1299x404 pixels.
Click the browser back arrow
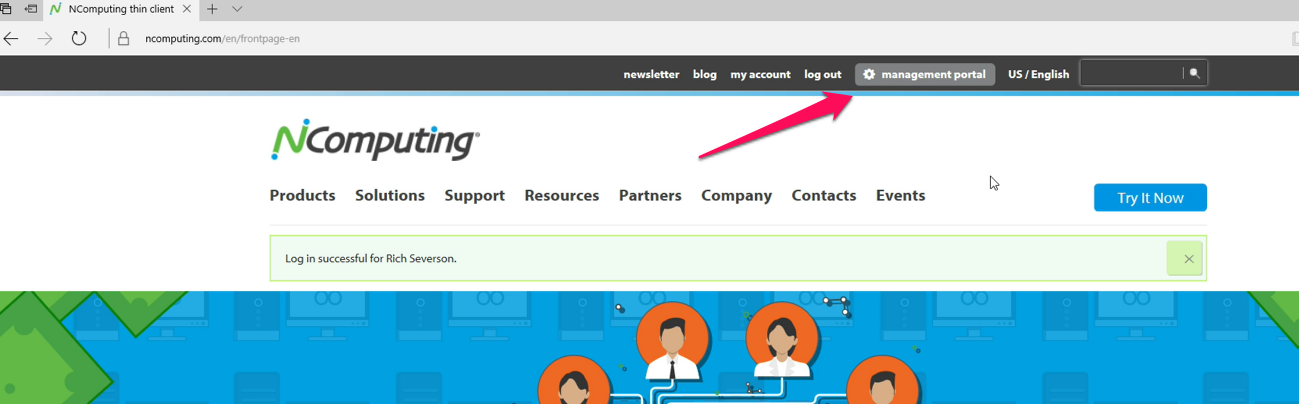pos(11,39)
